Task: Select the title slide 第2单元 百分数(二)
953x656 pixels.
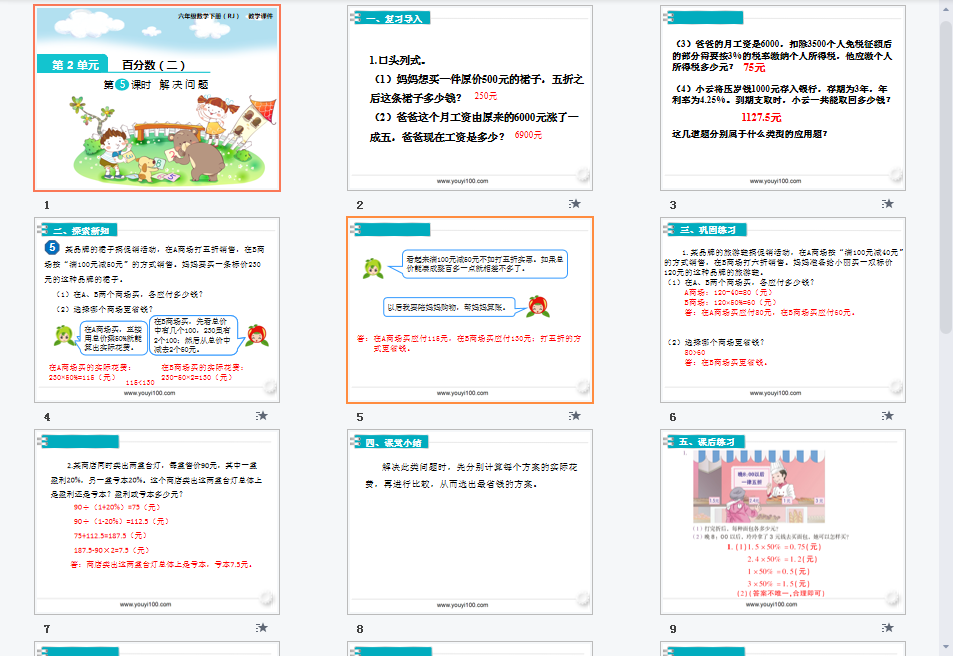Action: (x=157, y=98)
